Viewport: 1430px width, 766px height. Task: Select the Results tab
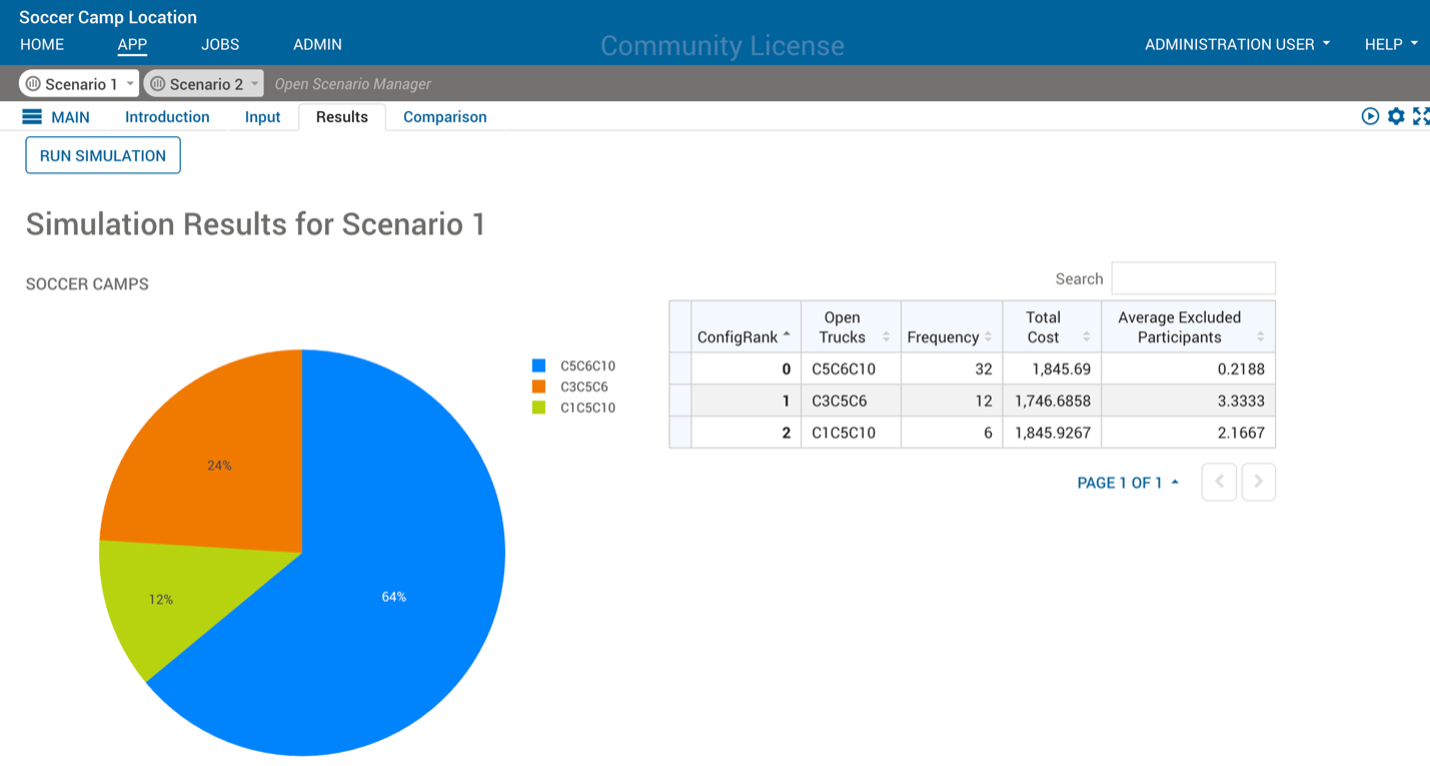click(342, 117)
